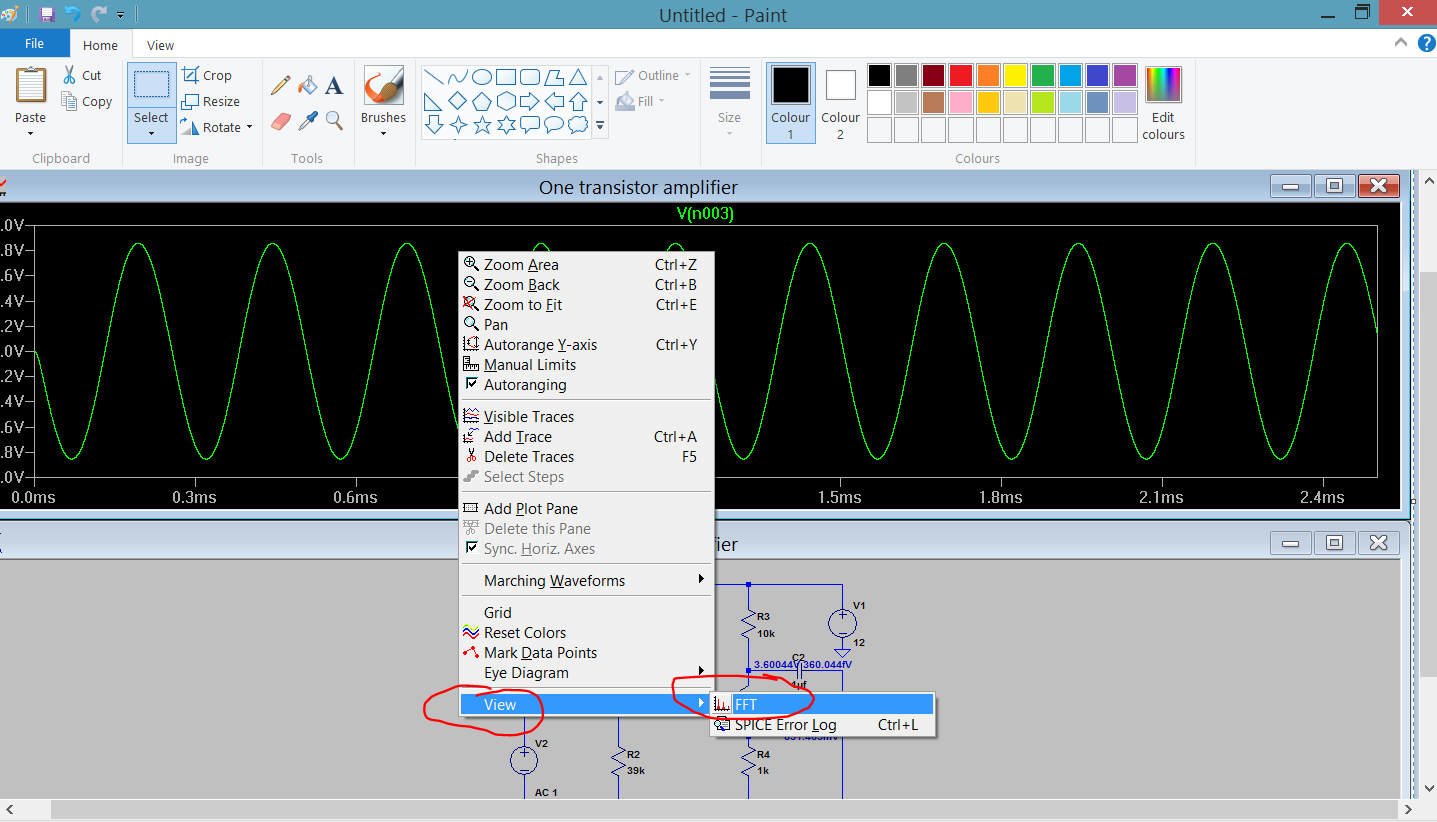Select the Magnifier tool
This screenshot has height=822, width=1437.
click(x=334, y=120)
